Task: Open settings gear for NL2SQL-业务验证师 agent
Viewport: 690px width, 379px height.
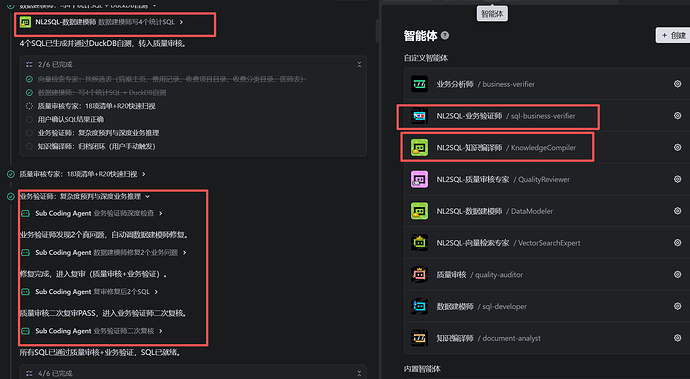Action: click(677, 115)
